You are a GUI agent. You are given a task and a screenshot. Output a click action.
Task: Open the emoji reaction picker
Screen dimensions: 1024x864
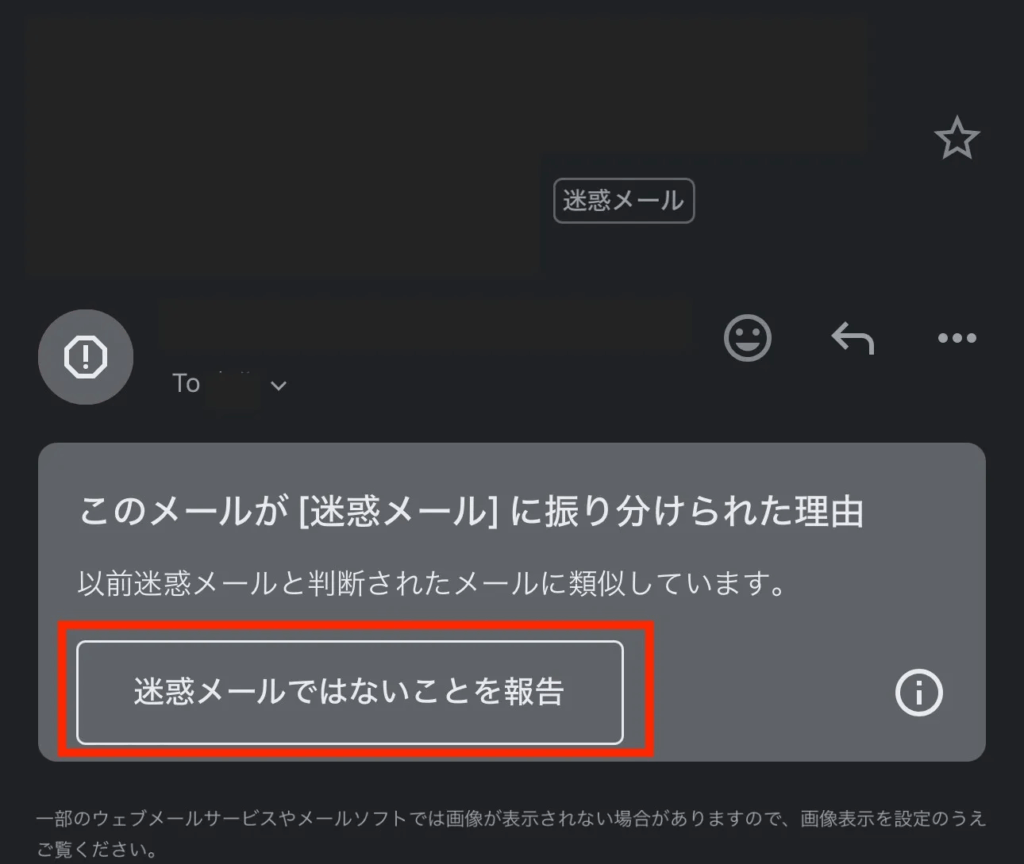click(x=747, y=338)
